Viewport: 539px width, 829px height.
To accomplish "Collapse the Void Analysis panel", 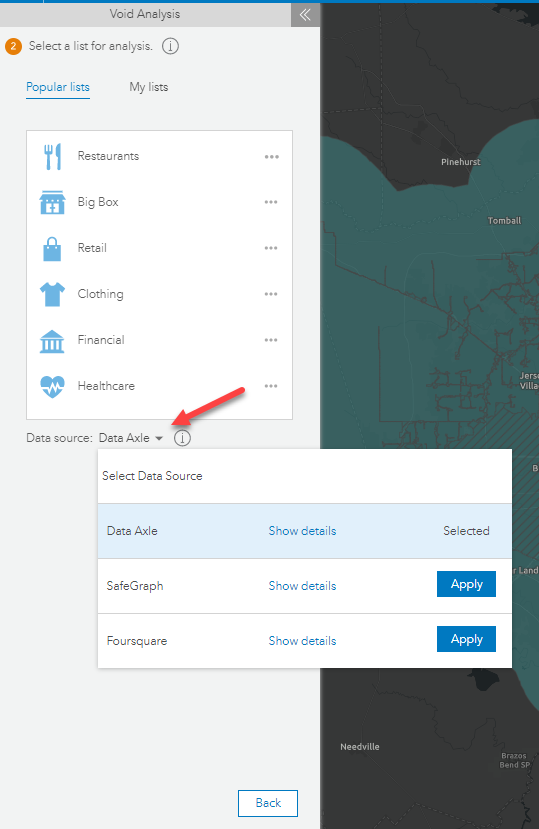I will click(x=305, y=14).
